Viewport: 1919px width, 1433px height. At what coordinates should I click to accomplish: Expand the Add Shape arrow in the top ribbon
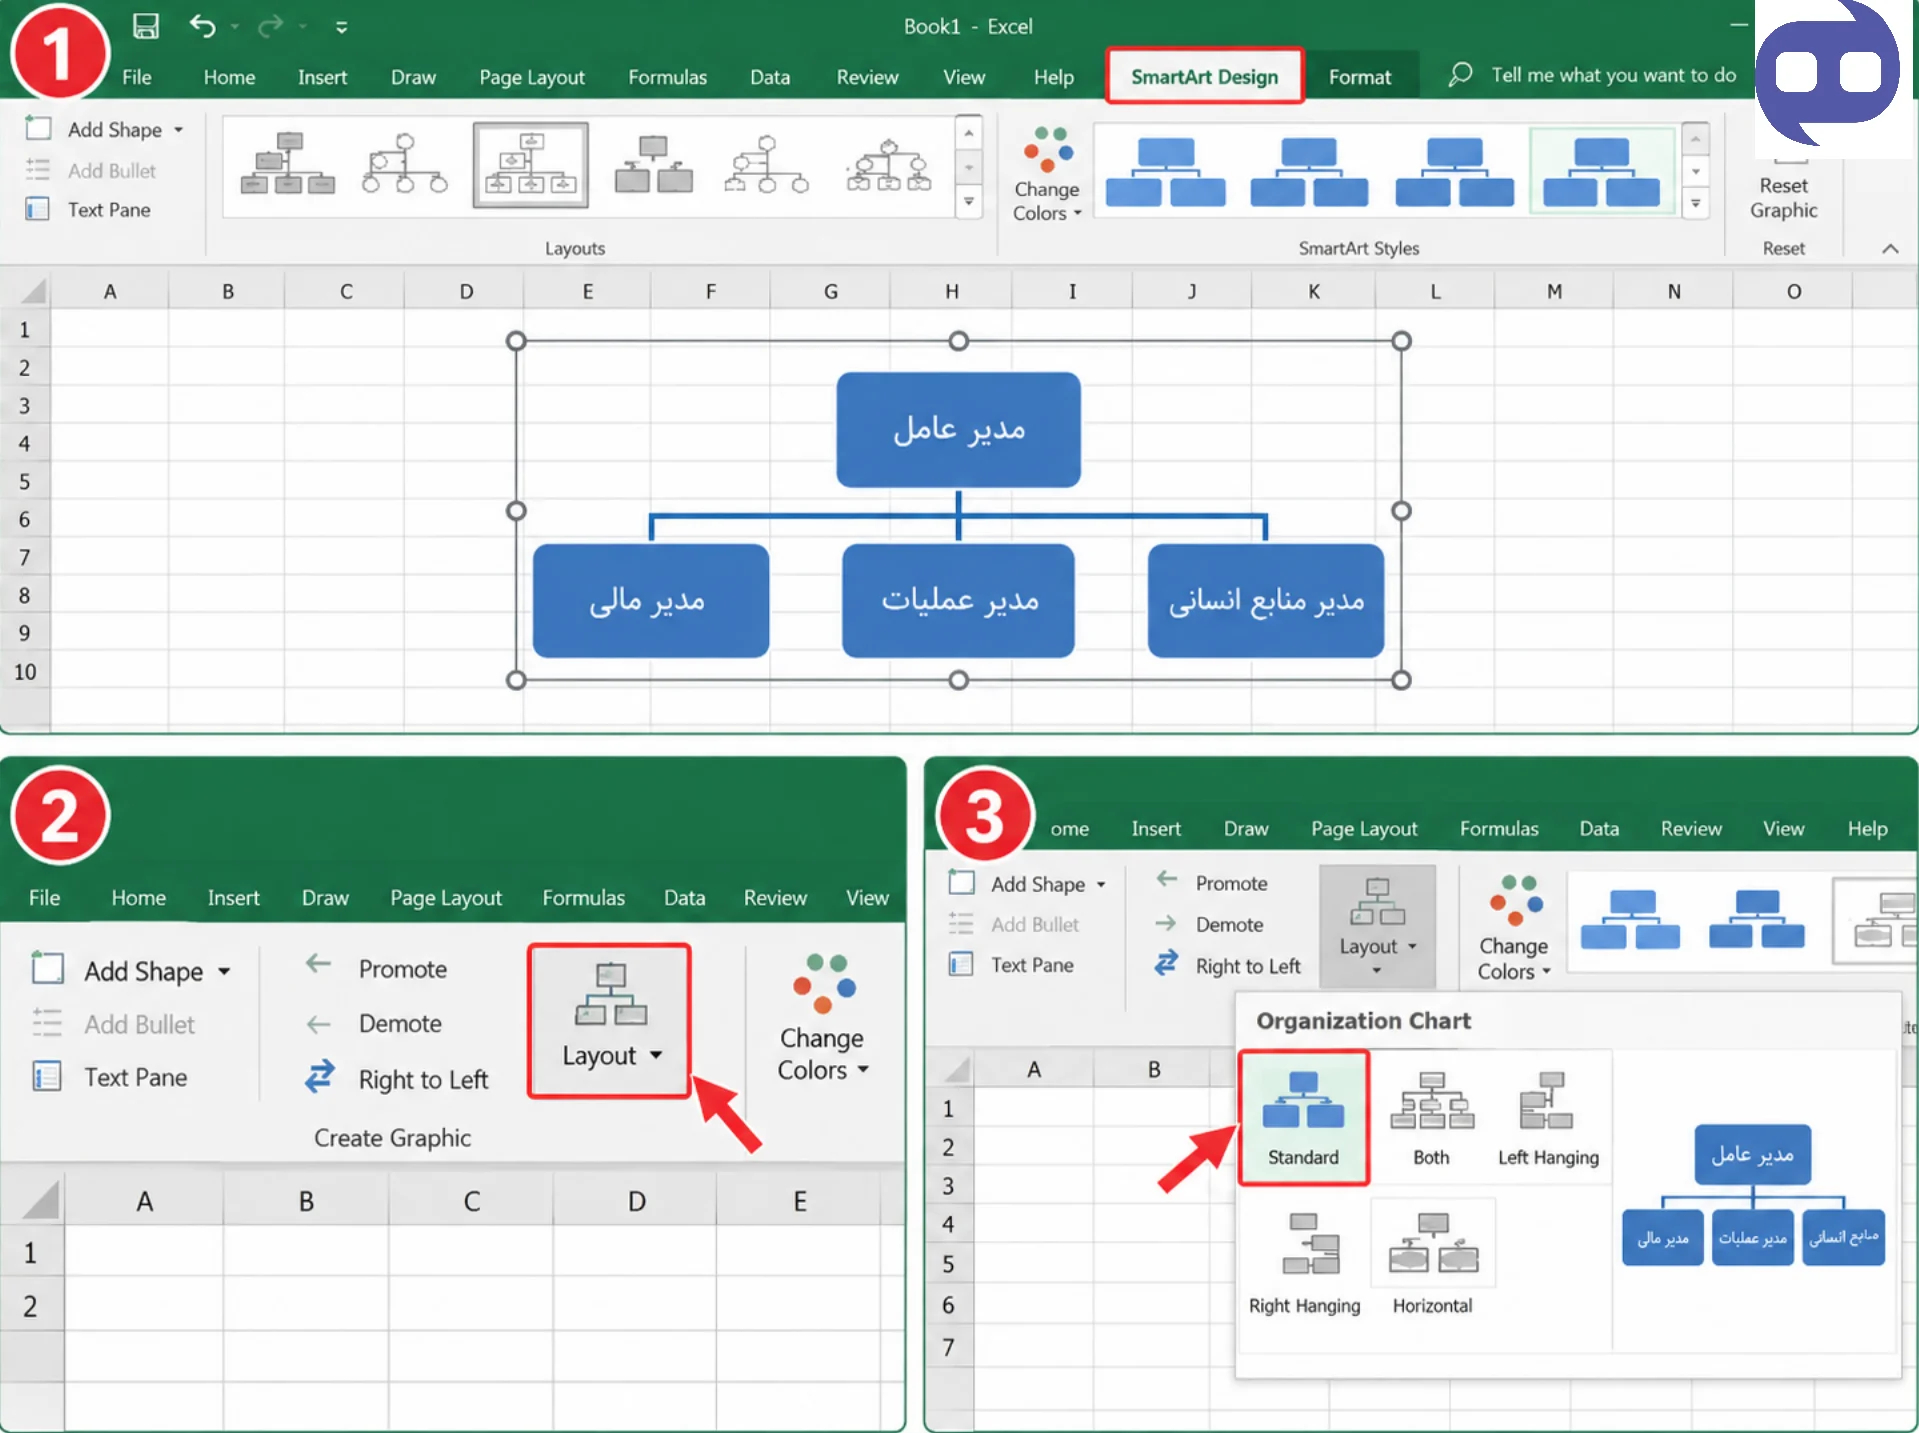point(179,130)
